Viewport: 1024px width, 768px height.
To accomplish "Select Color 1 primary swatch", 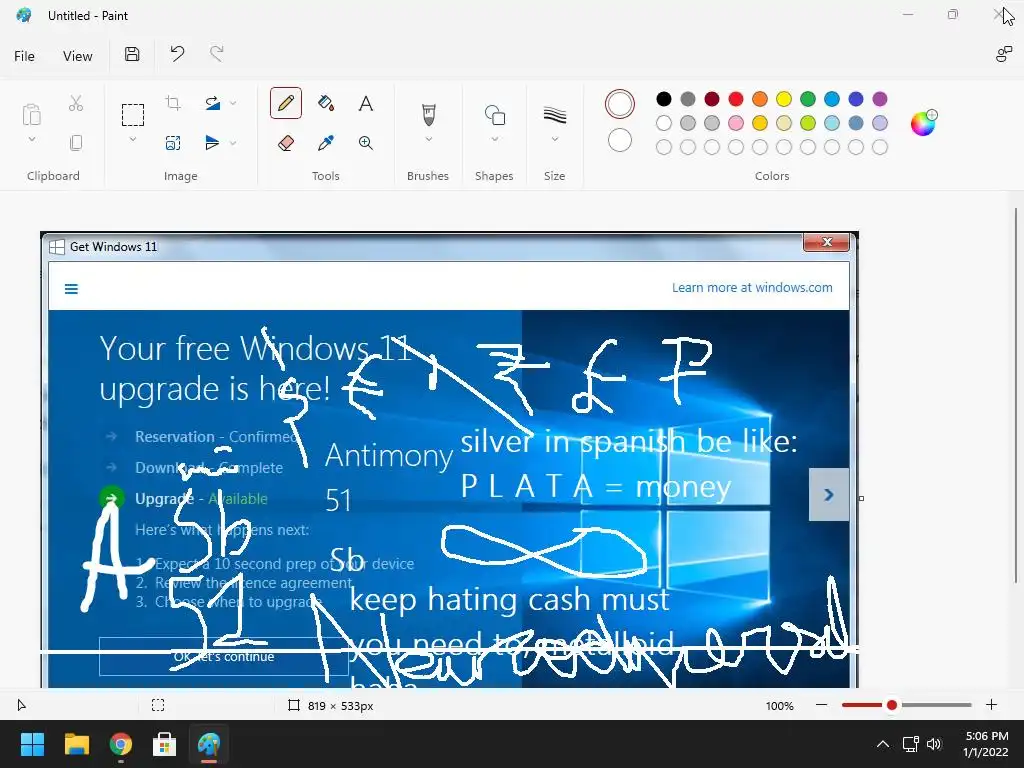I will pos(620,104).
